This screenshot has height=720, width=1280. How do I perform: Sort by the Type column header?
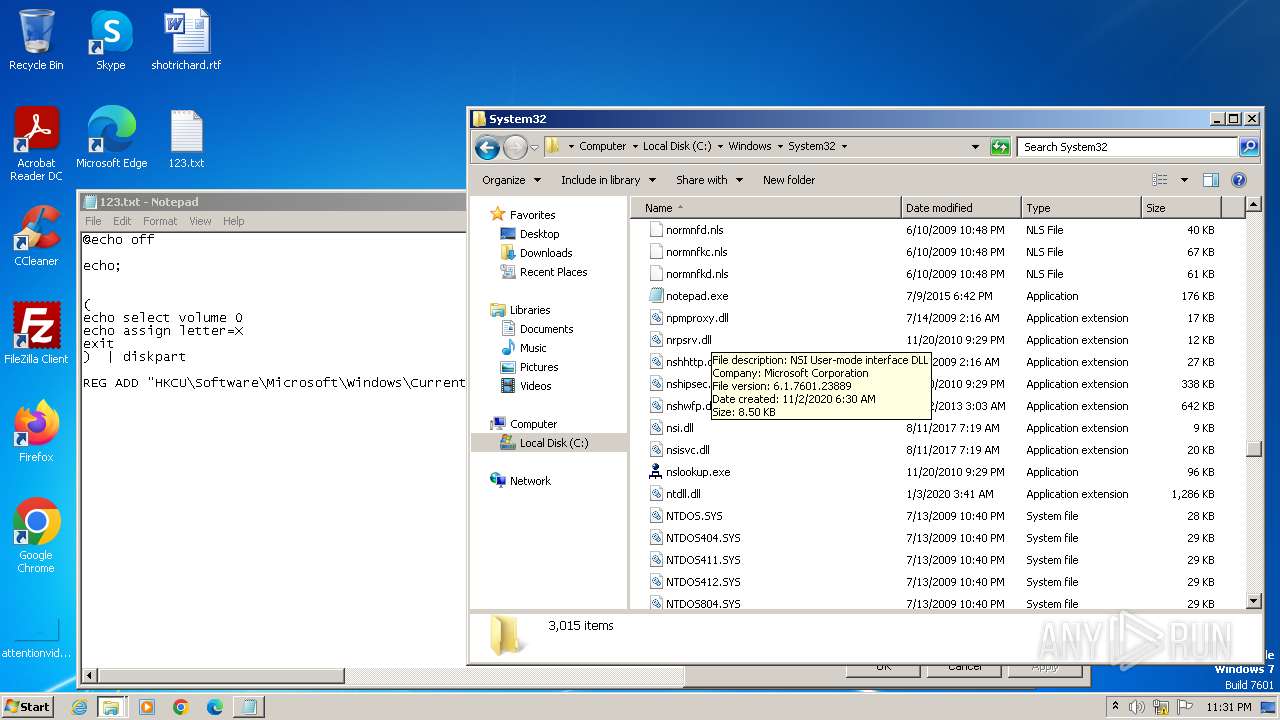pyautogui.click(x=1081, y=208)
